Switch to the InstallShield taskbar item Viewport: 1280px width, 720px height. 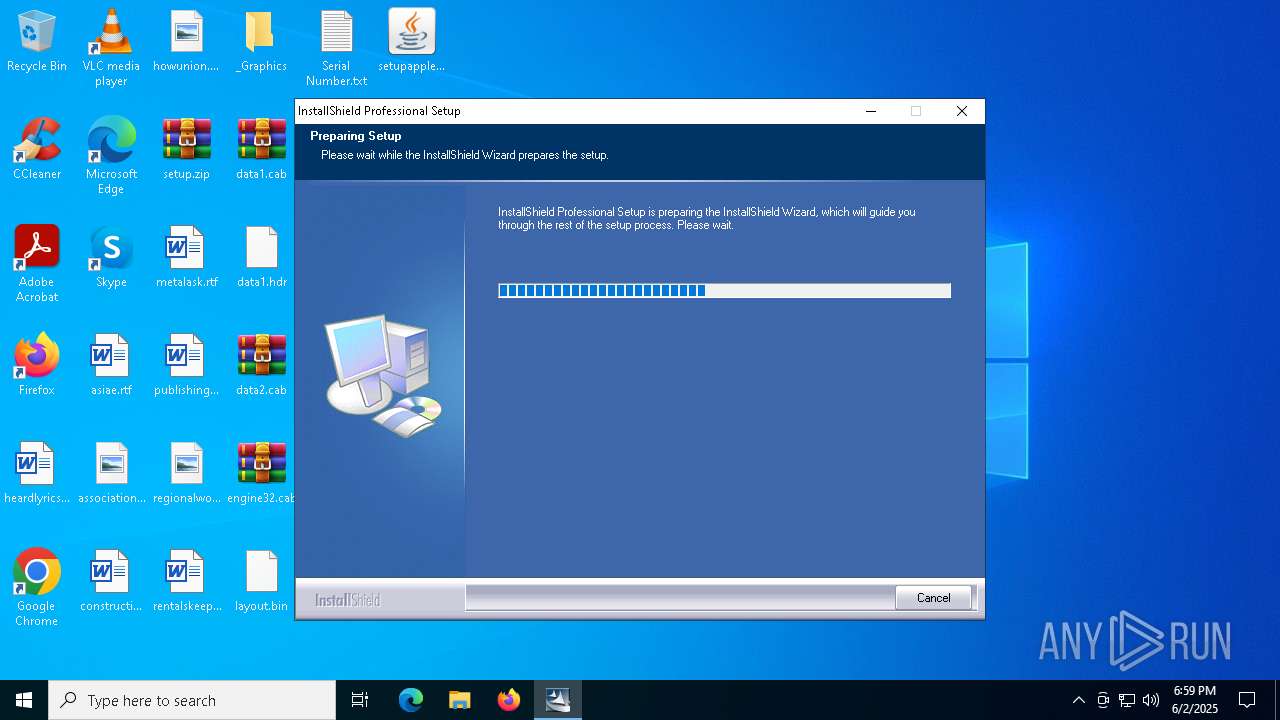[x=558, y=700]
